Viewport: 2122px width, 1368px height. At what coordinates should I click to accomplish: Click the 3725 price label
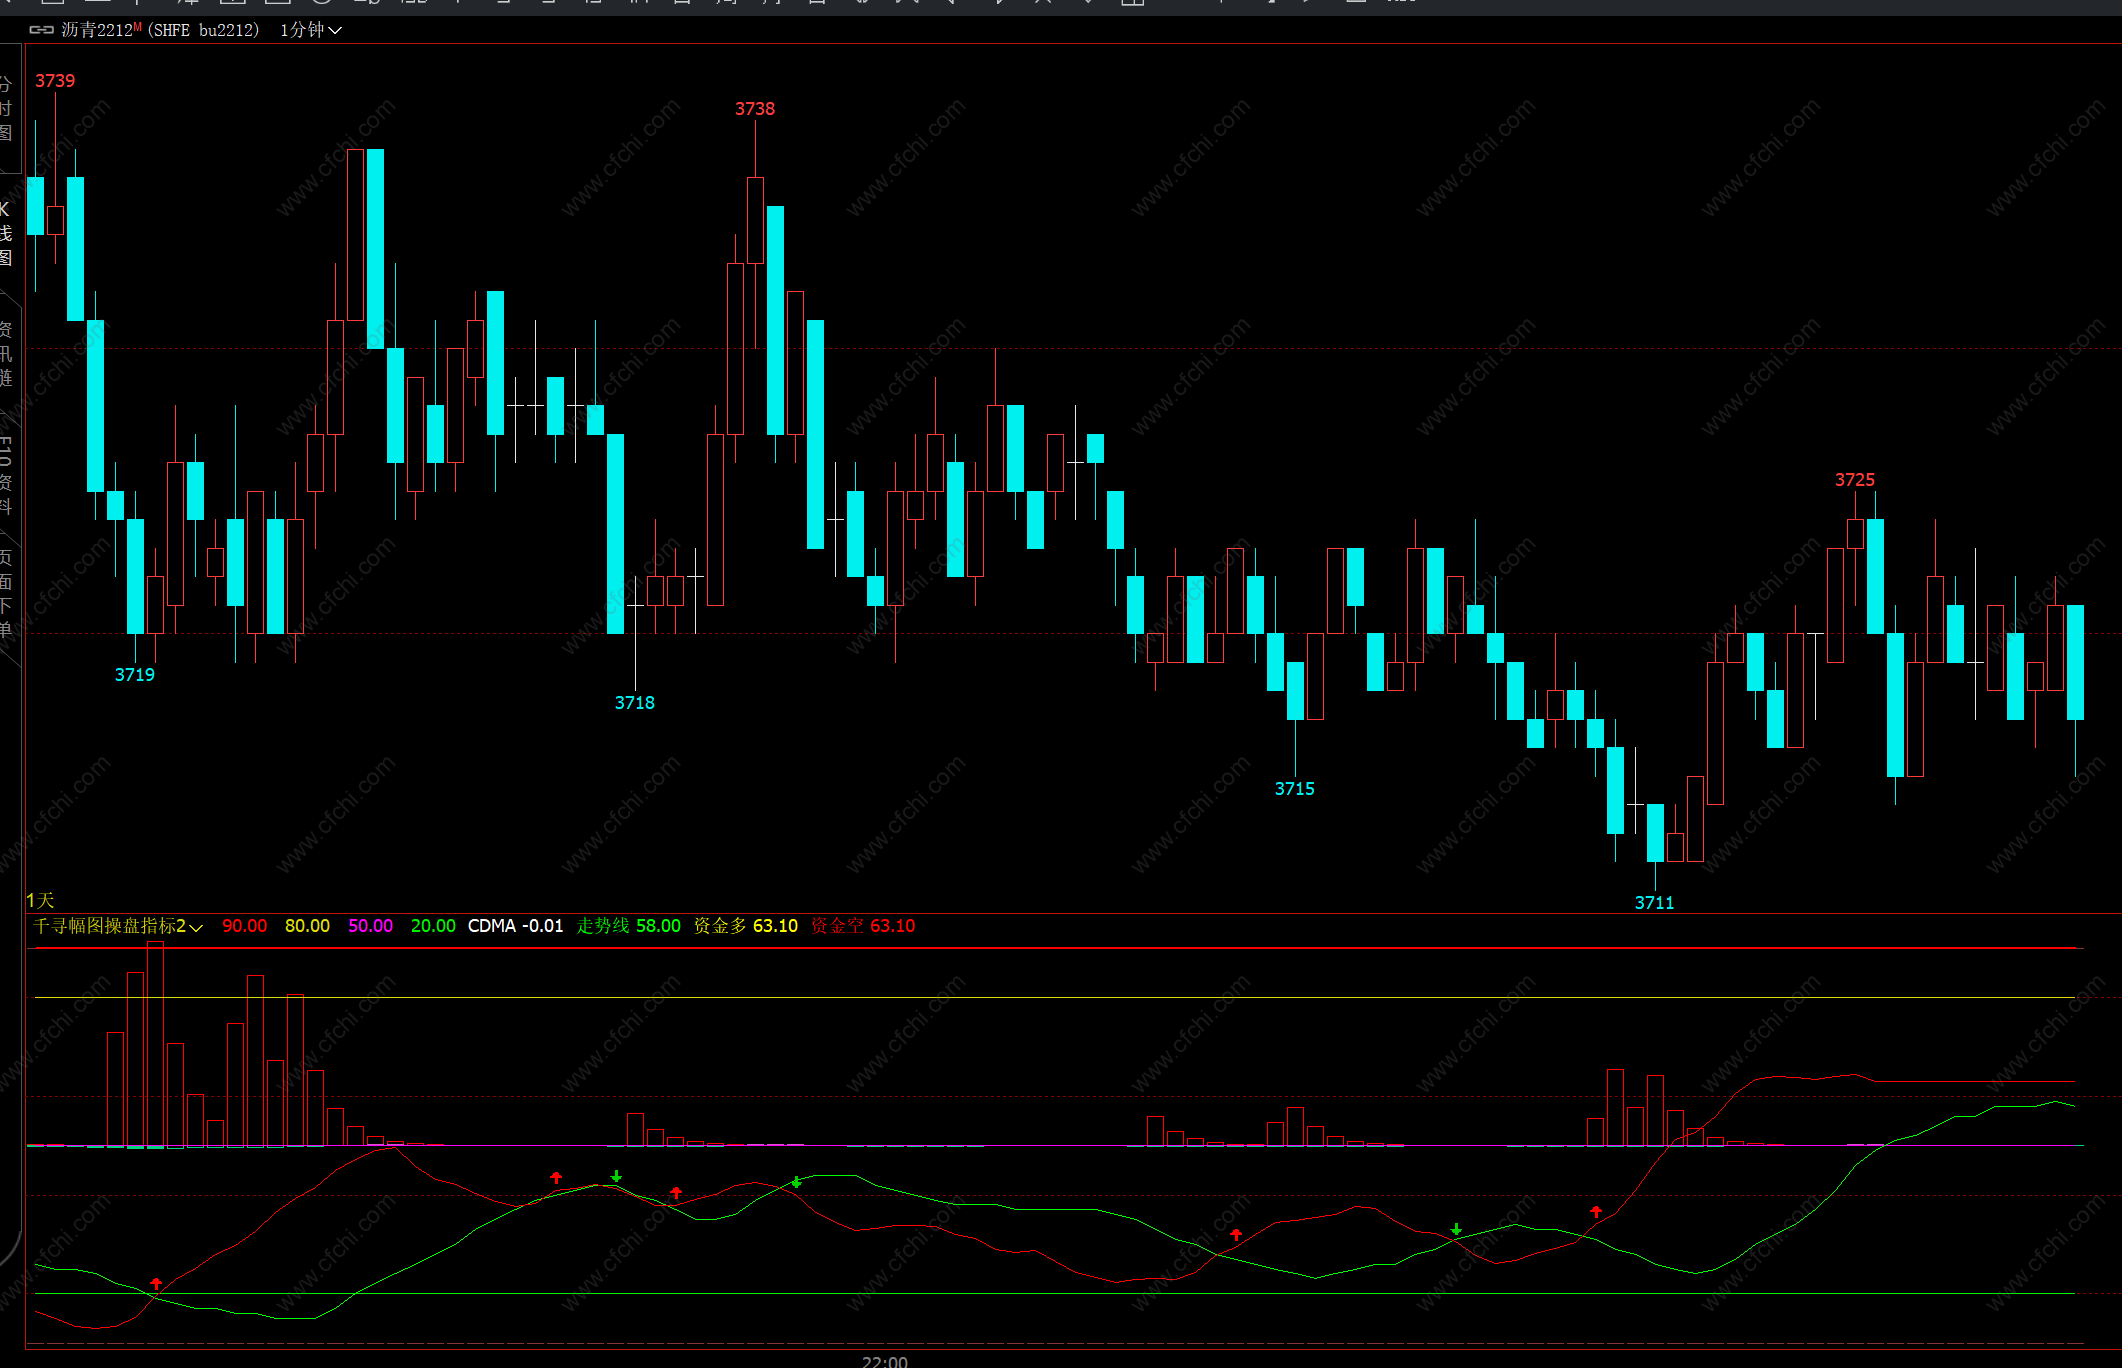click(x=1855, y=480)
